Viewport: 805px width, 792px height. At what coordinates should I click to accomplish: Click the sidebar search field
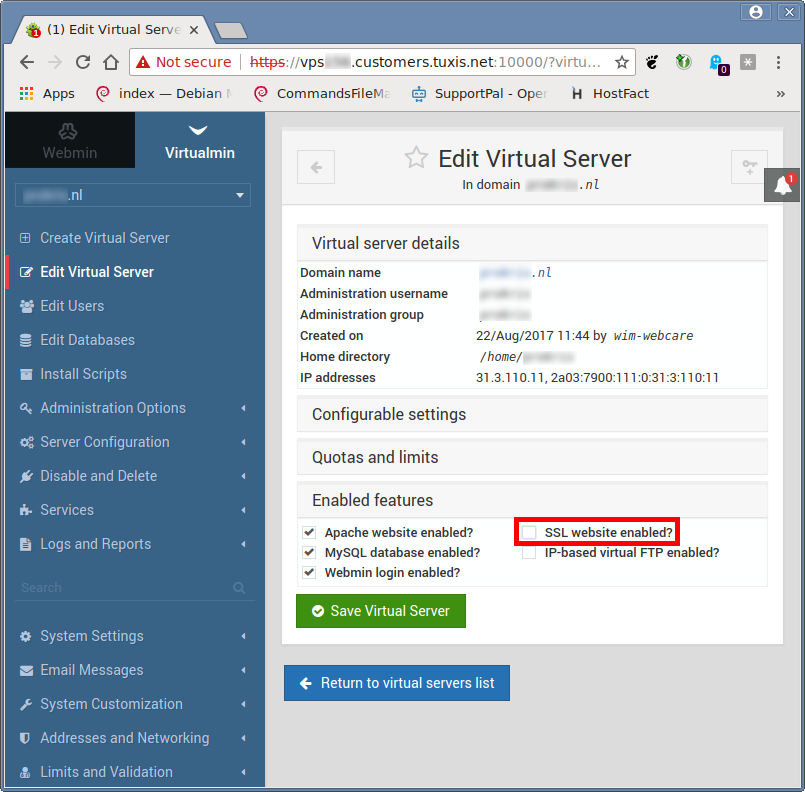(x=120, y=588)
